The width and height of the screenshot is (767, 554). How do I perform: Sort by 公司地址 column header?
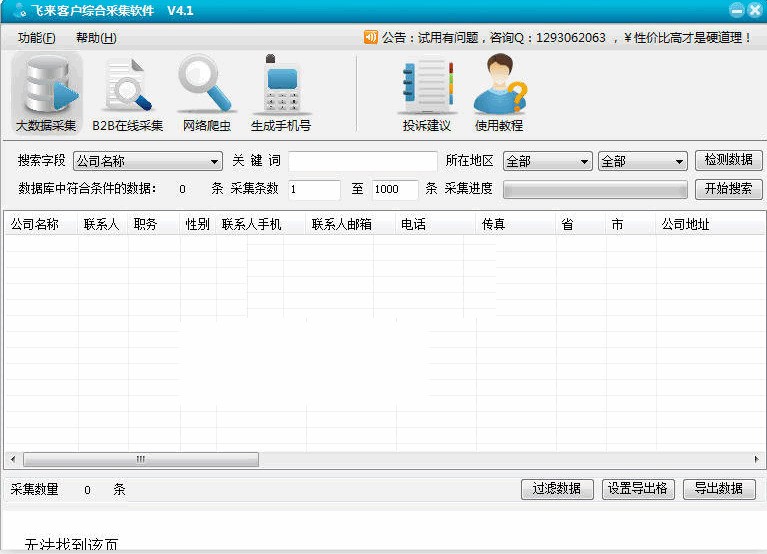tap(710, 224)
